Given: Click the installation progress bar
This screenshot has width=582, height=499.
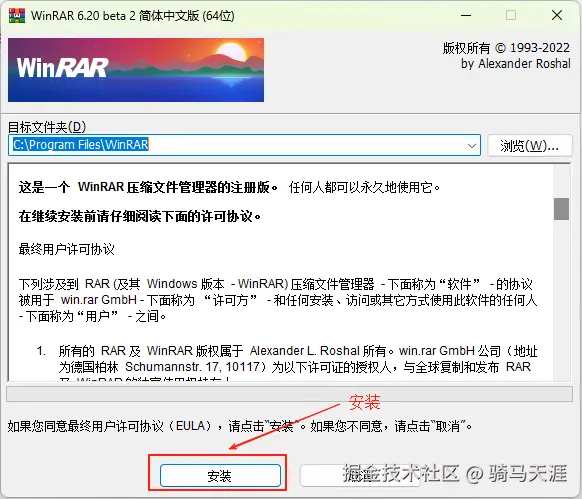Looking at the screenshot, I should [x=289, y=394].
